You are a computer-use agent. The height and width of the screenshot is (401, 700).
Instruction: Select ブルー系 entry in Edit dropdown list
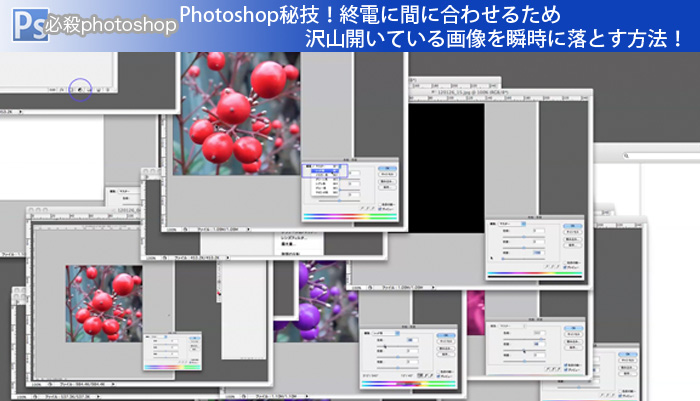(325, 188)
